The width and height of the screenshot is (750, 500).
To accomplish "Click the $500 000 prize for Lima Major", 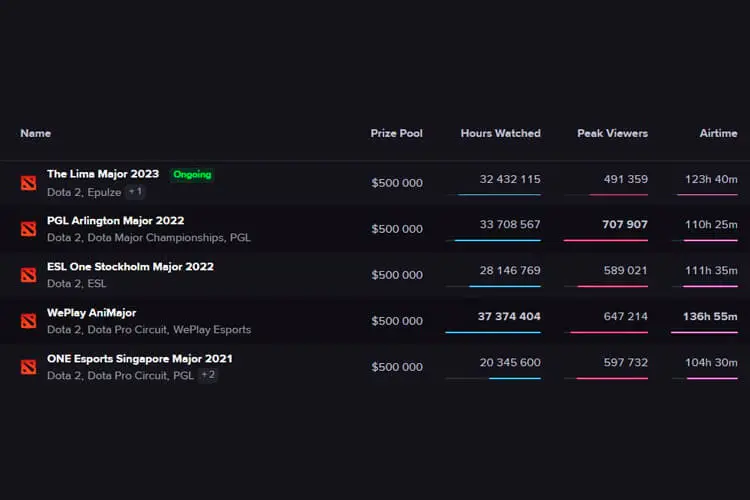I will 397,183.
